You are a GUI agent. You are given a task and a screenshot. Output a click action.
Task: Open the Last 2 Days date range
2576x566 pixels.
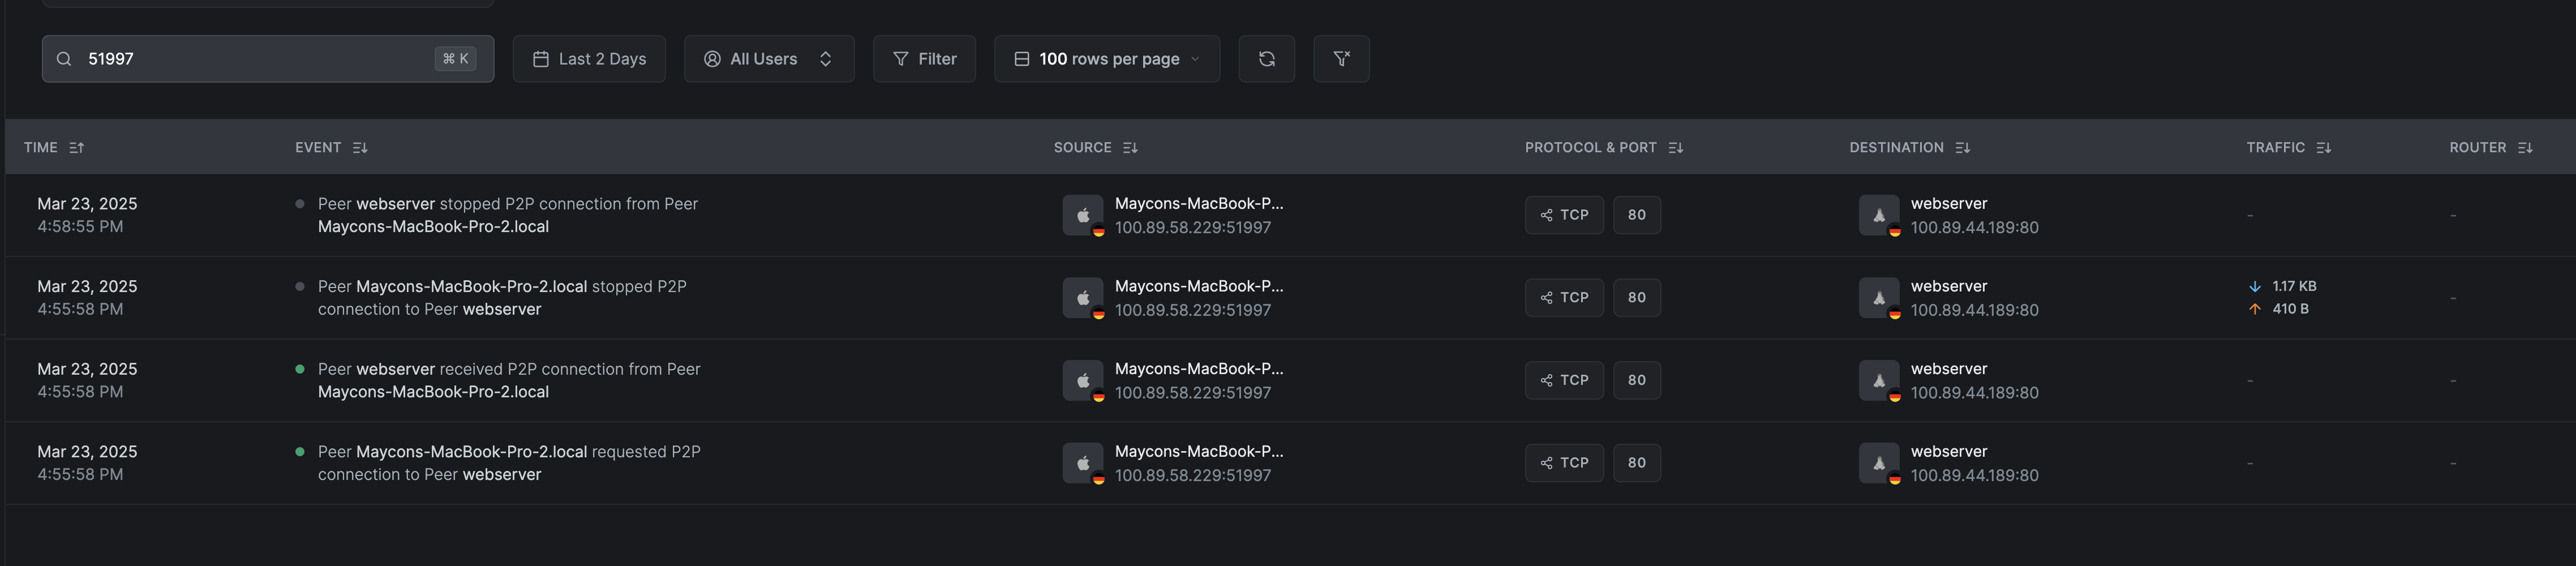[589, 59]
